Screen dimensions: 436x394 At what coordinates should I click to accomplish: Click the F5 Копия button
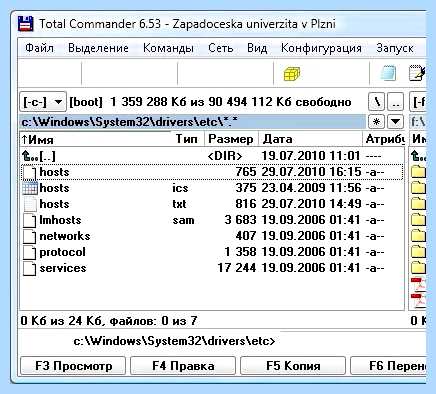click(x=293, y=366)
